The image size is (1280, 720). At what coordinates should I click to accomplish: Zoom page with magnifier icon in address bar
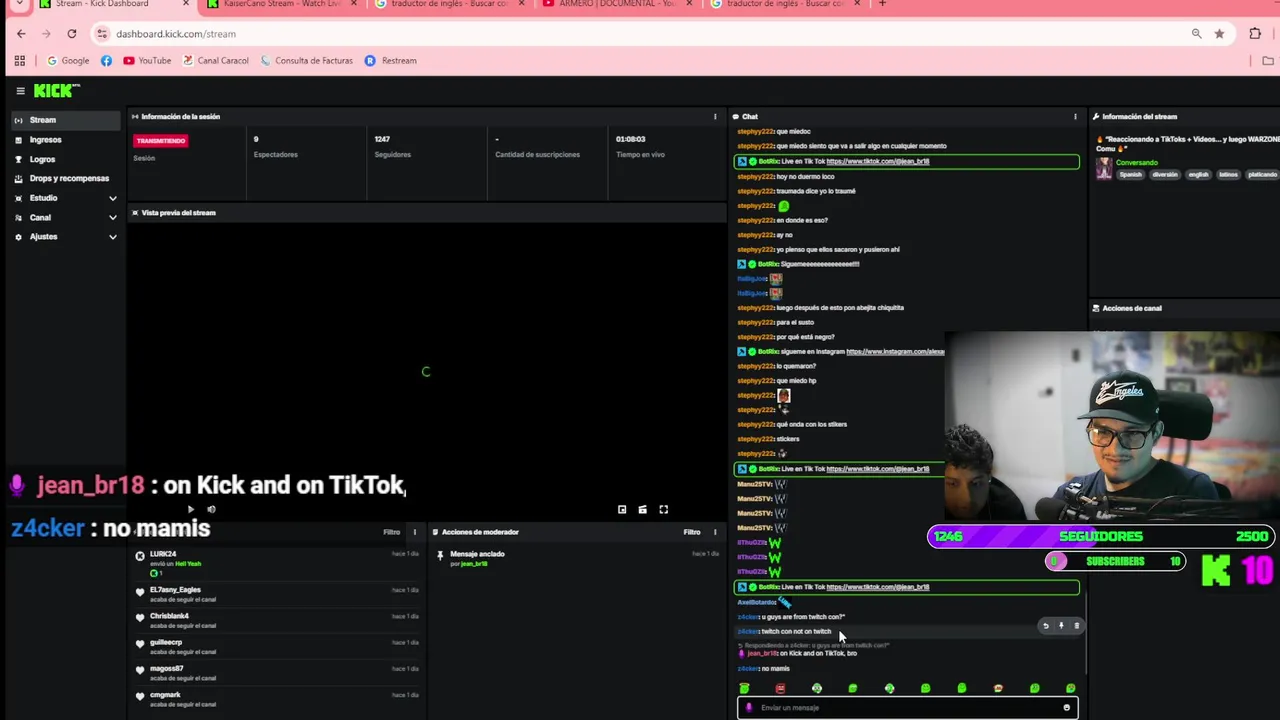point(1196,34)
